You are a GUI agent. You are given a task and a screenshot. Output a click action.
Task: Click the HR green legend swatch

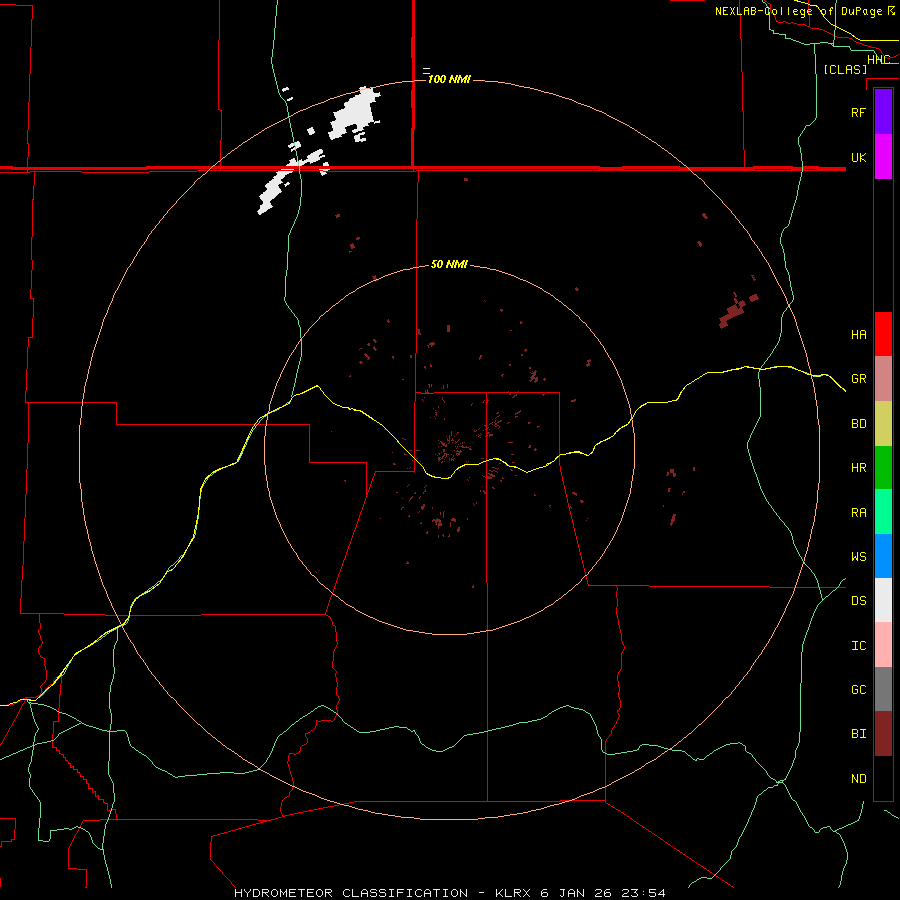(883, 468)
